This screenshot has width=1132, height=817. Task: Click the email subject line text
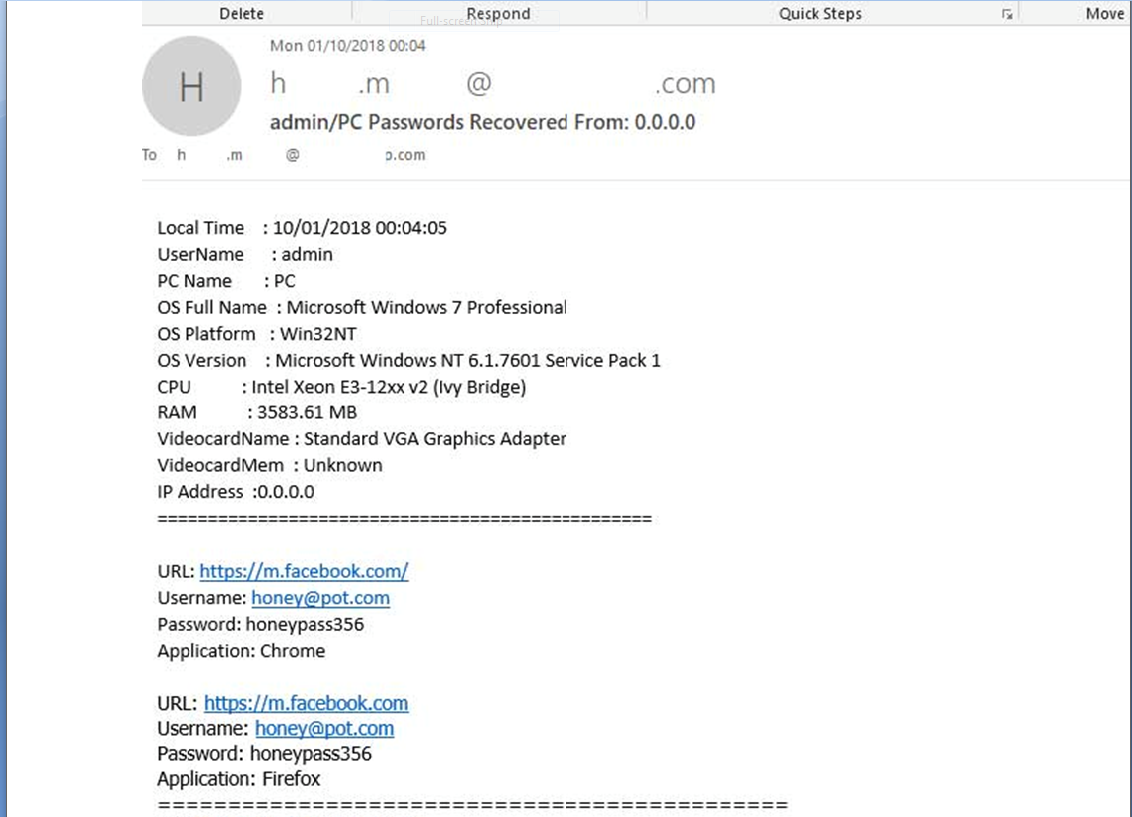[x=482, y=122]
